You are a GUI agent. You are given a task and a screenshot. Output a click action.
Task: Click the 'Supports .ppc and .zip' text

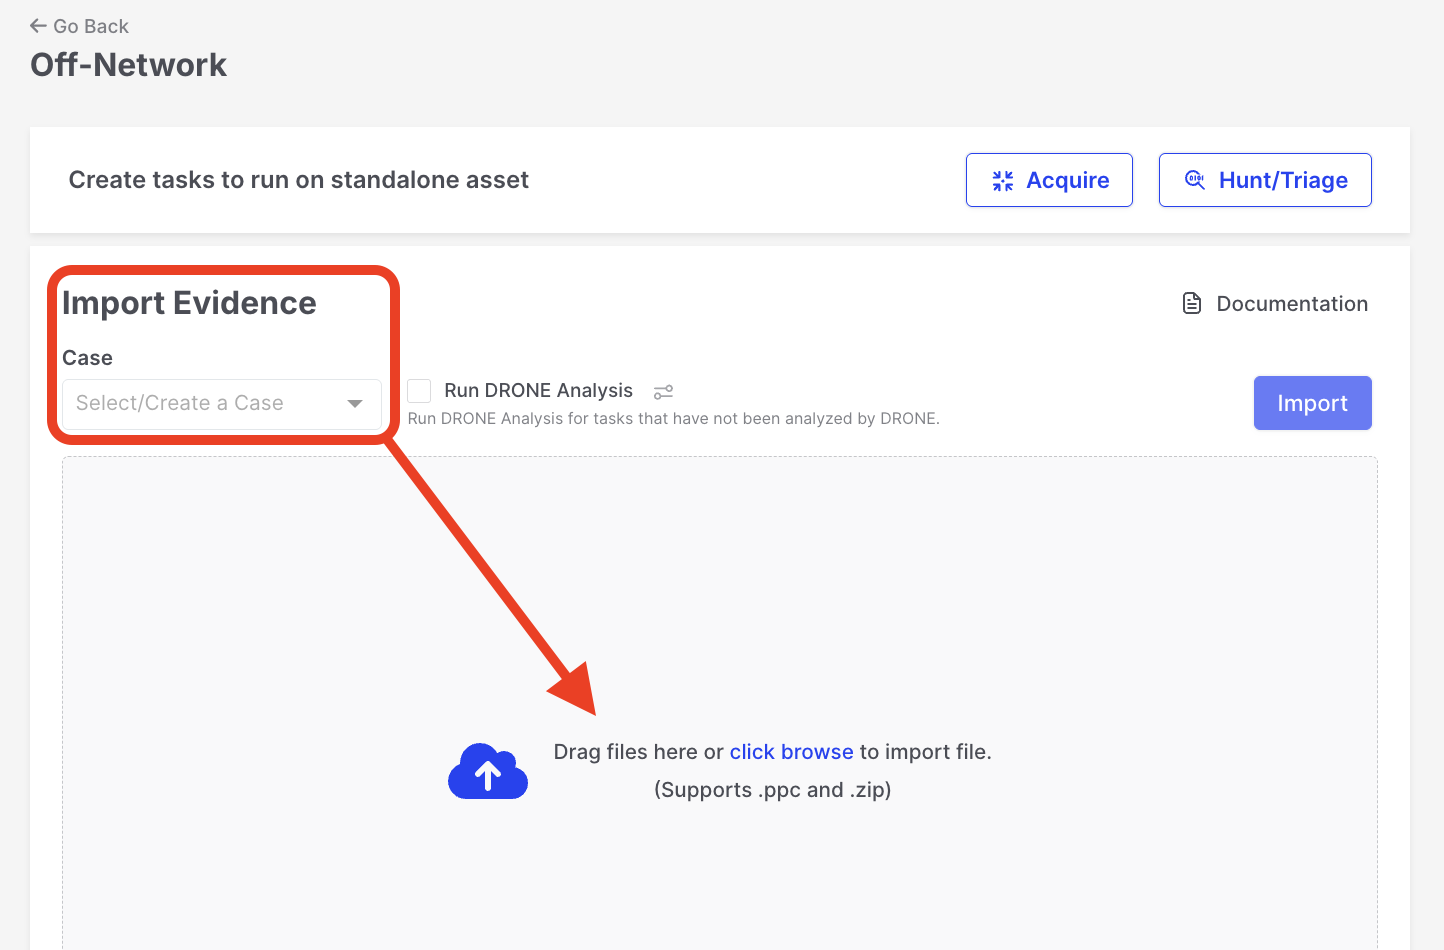pyautogui.click(x=772, y=790)
